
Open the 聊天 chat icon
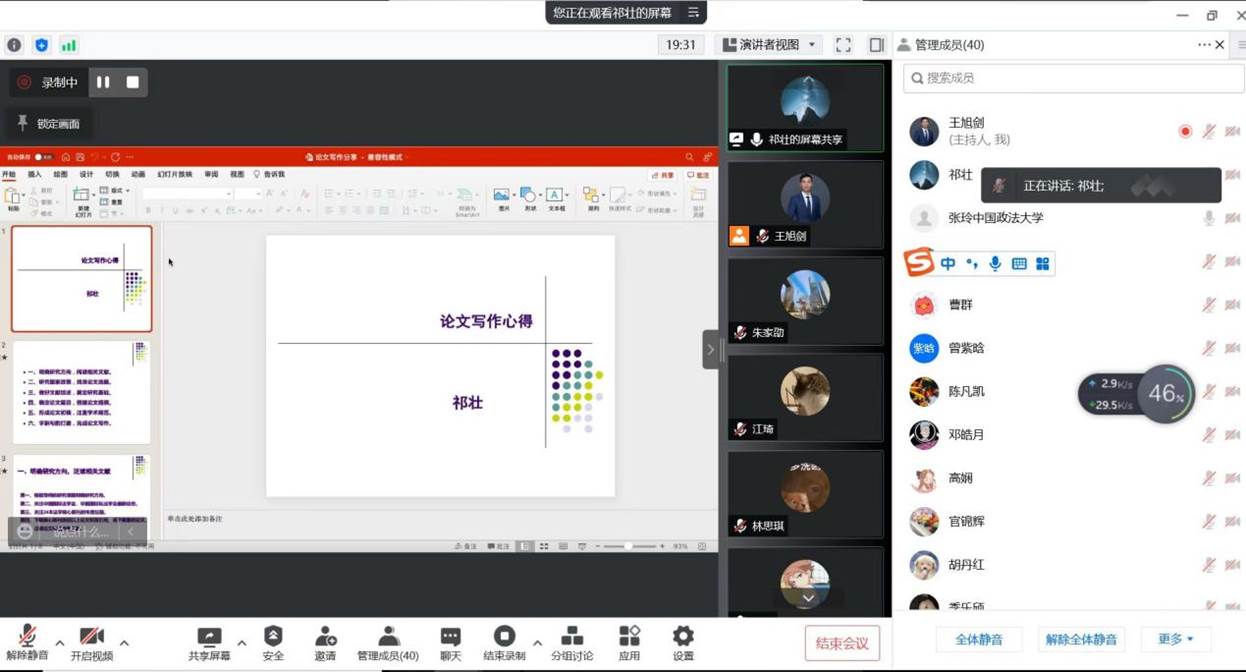(450, 642)
